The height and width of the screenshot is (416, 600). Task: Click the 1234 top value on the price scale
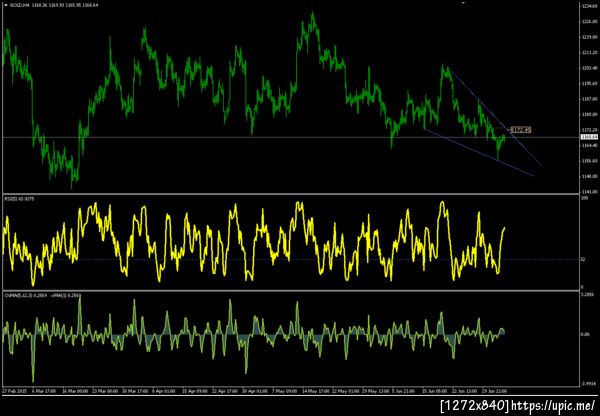589,6
